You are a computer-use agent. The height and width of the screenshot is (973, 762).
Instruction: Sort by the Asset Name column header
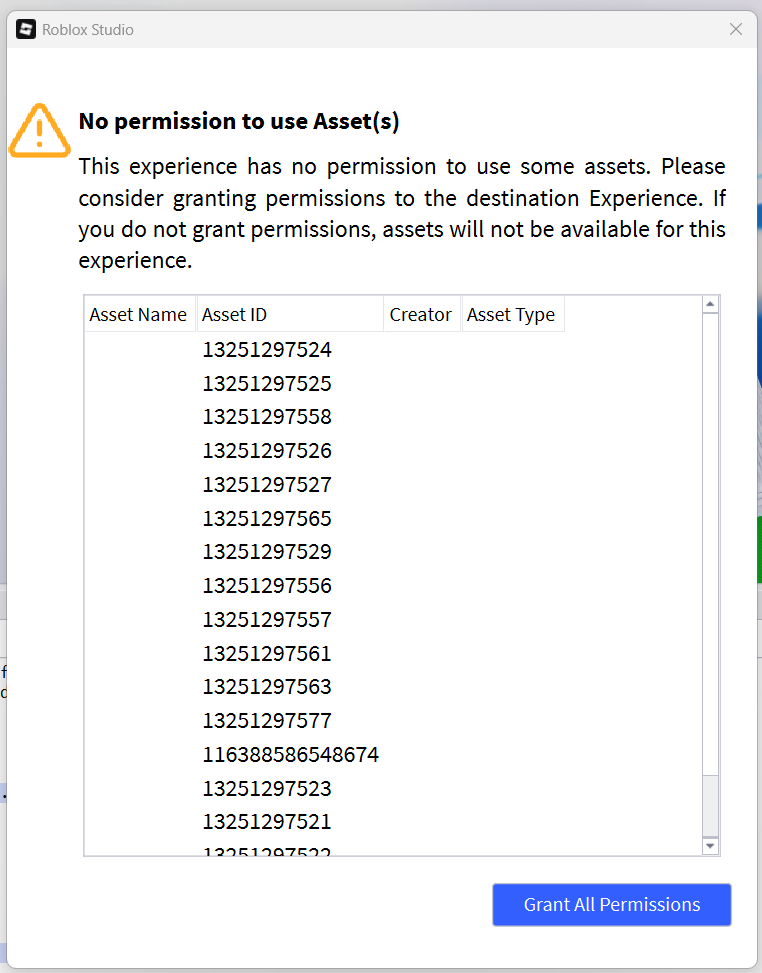coord(138,315)
